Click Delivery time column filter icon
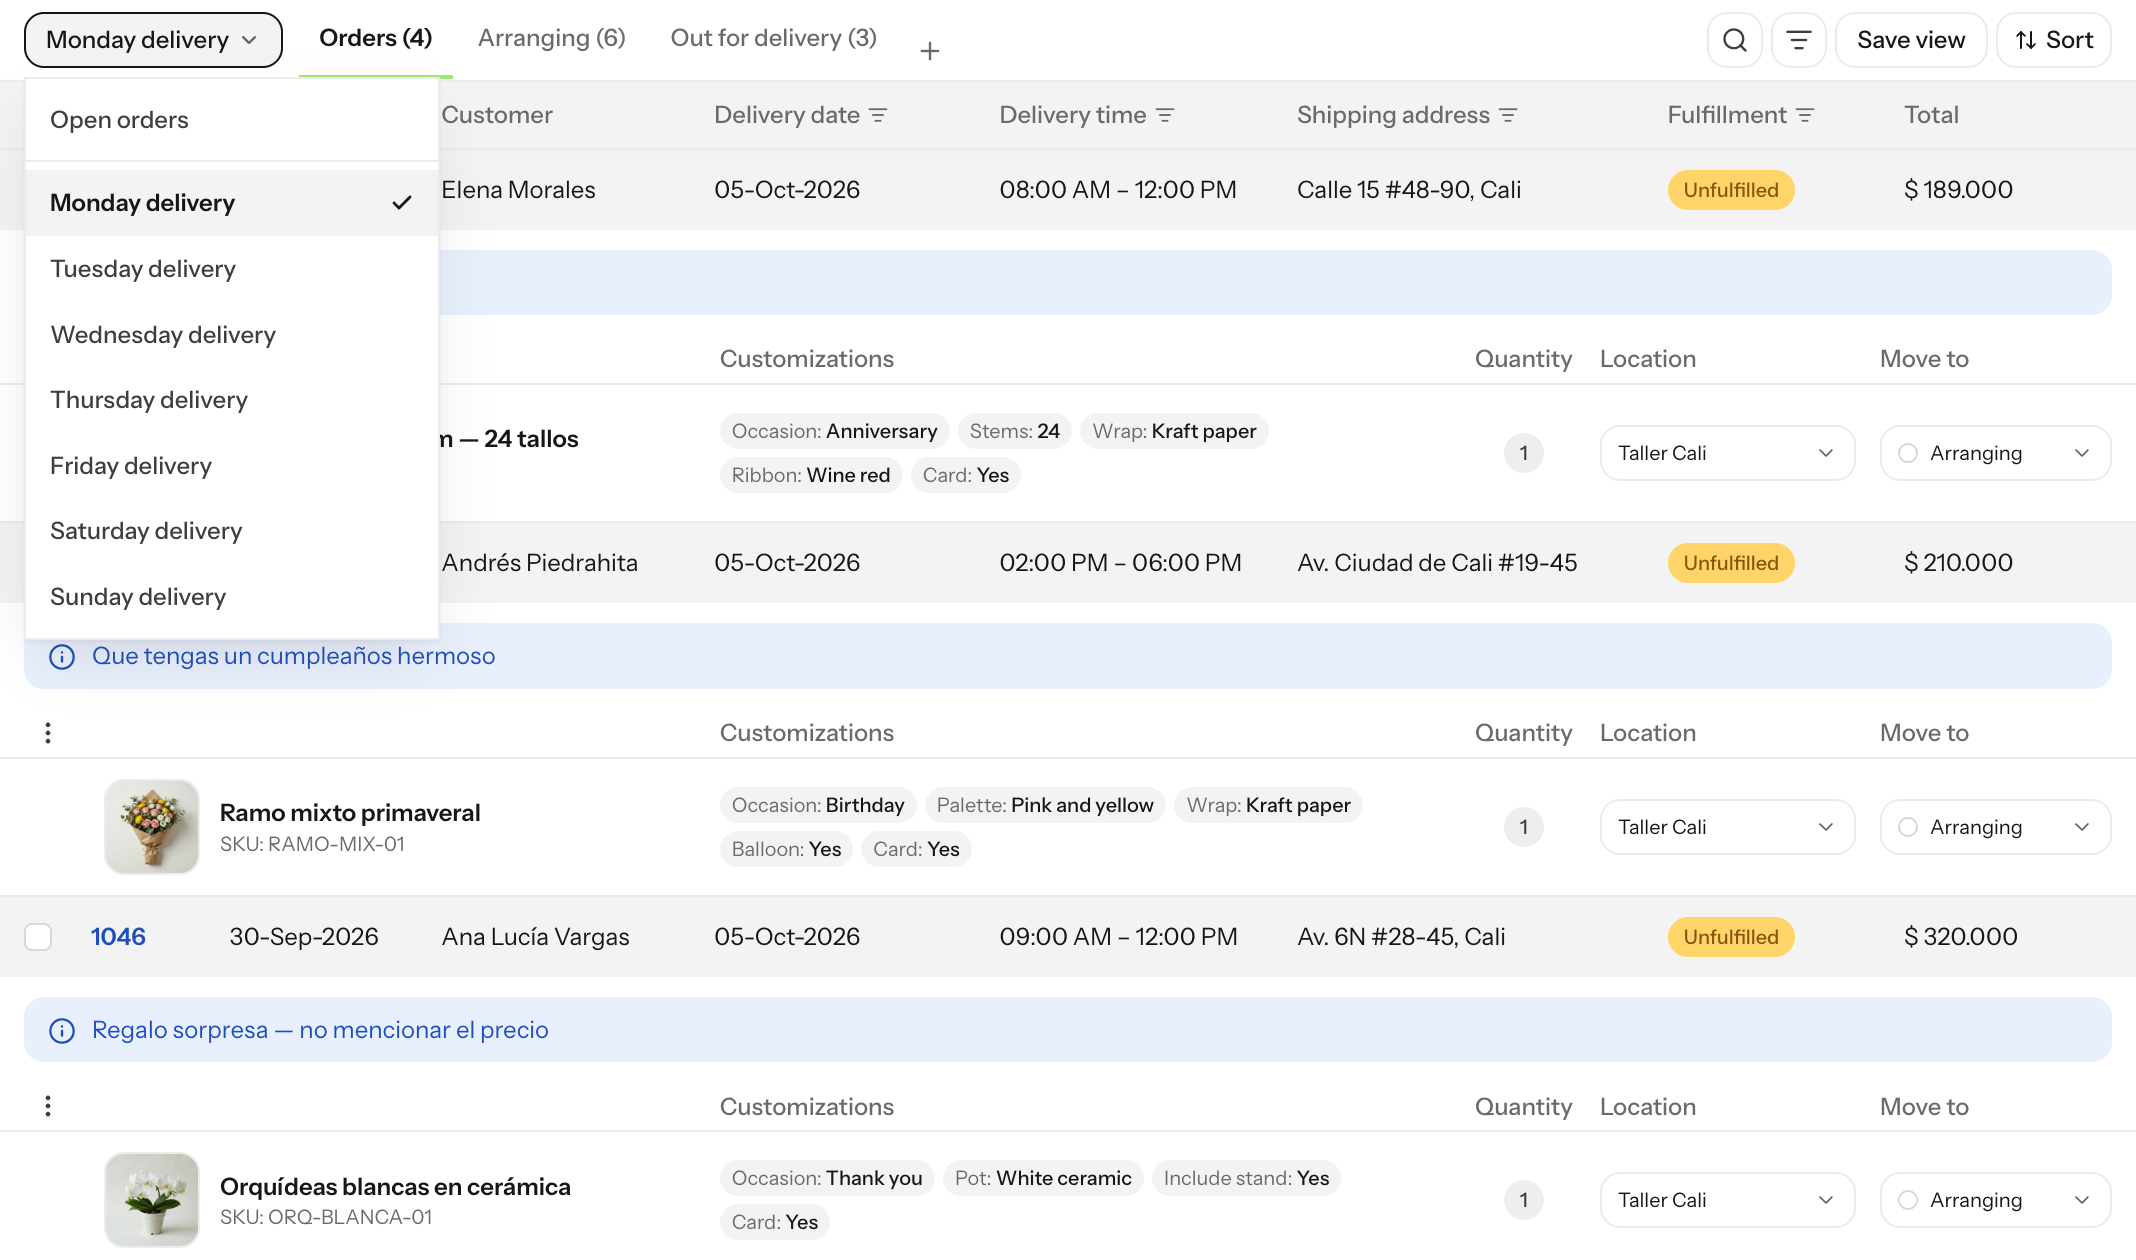This screenshot has width=2136, height=1260. [x=1165, y=116]
